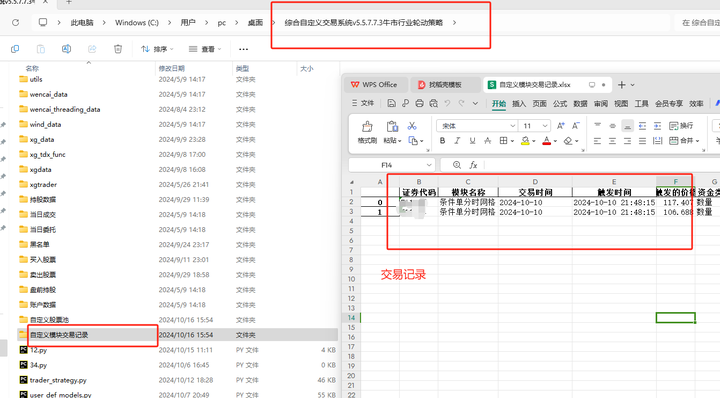Click the Redo arrow in WPS
The image size is (720, 398).
click(461, 103)
